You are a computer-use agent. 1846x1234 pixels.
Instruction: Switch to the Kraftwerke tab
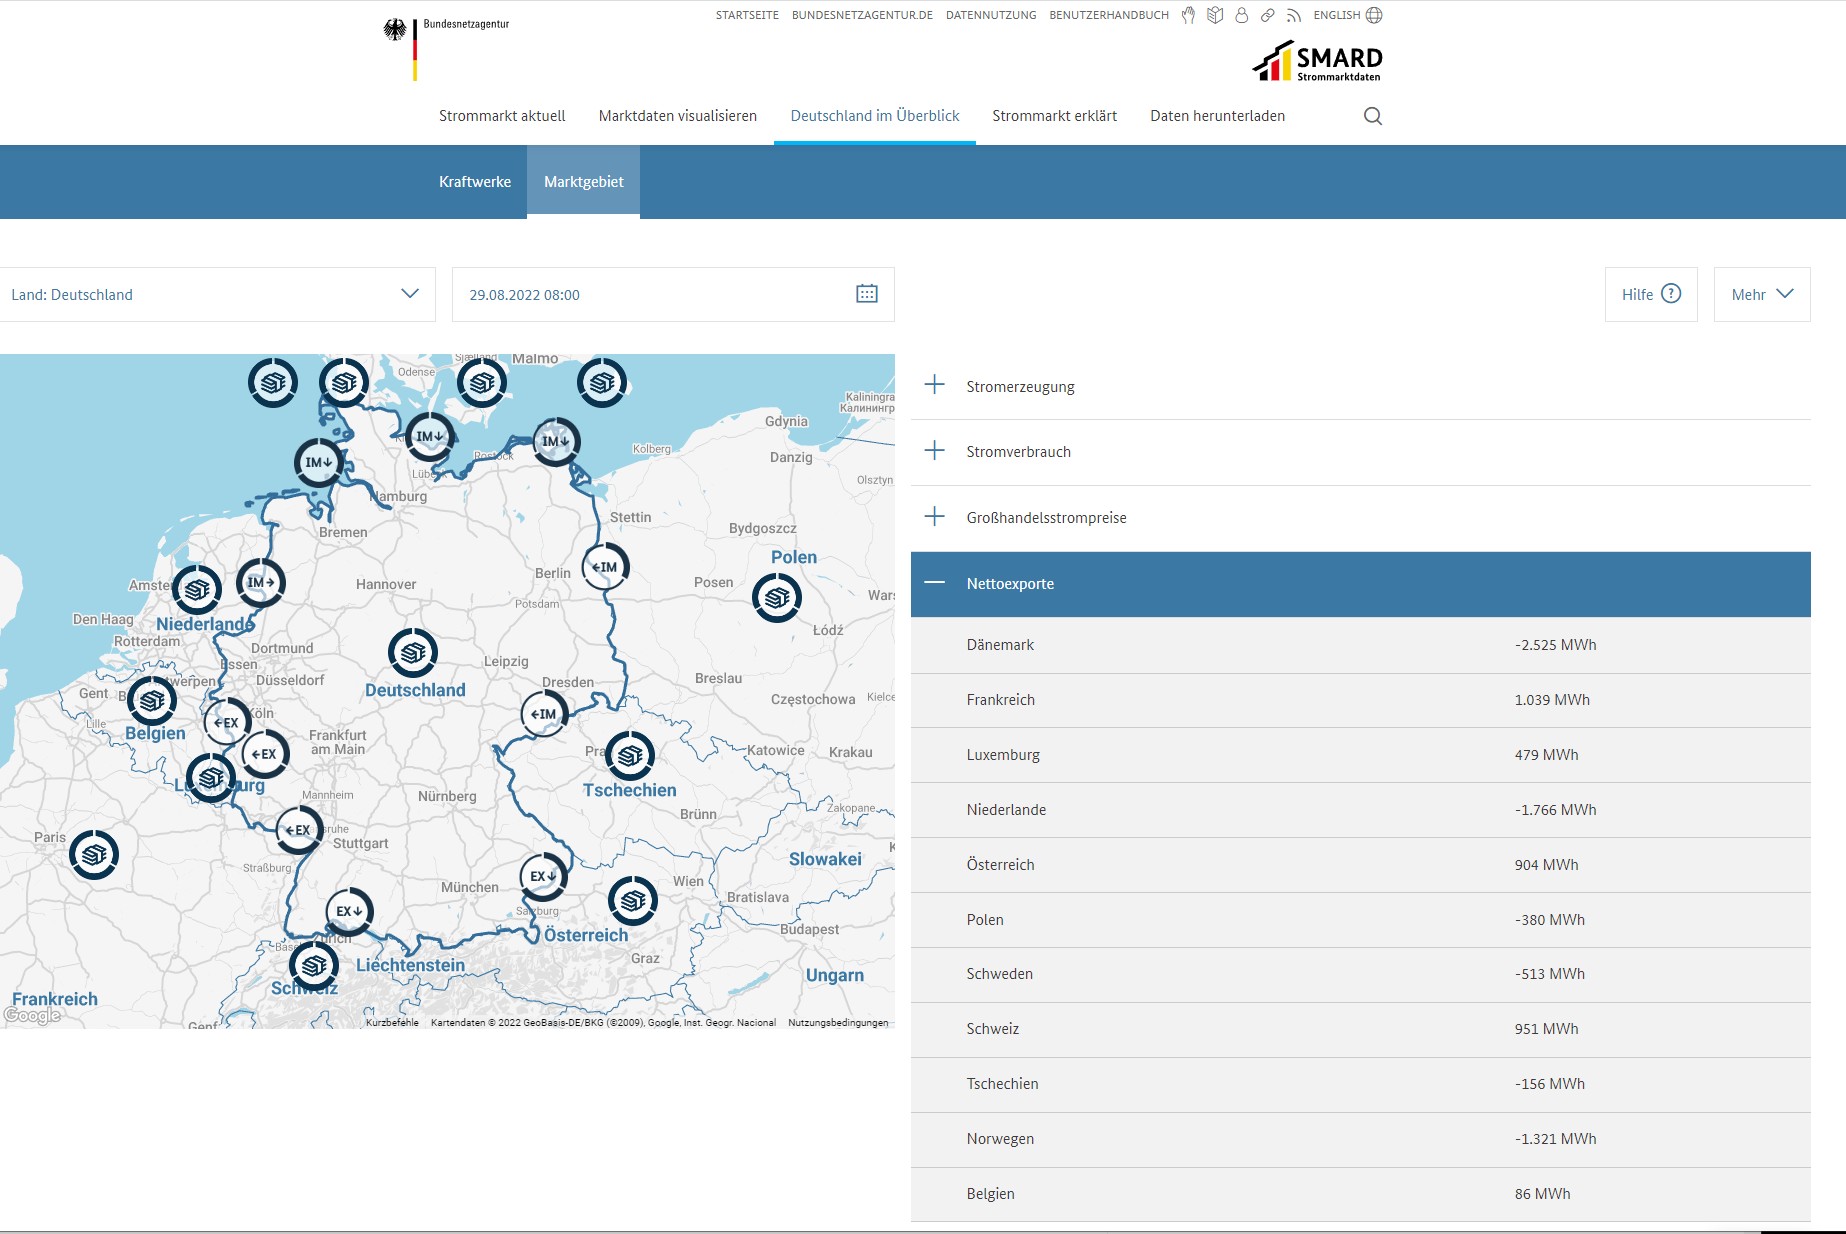click(x=475, y=182)
